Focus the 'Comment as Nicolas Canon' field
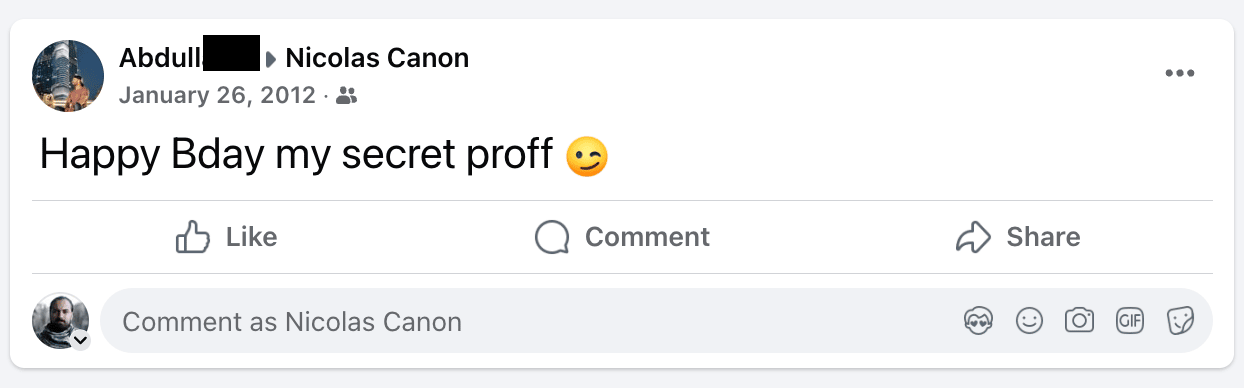Screen dimensions: 1244x388 [x=656, y=321]
